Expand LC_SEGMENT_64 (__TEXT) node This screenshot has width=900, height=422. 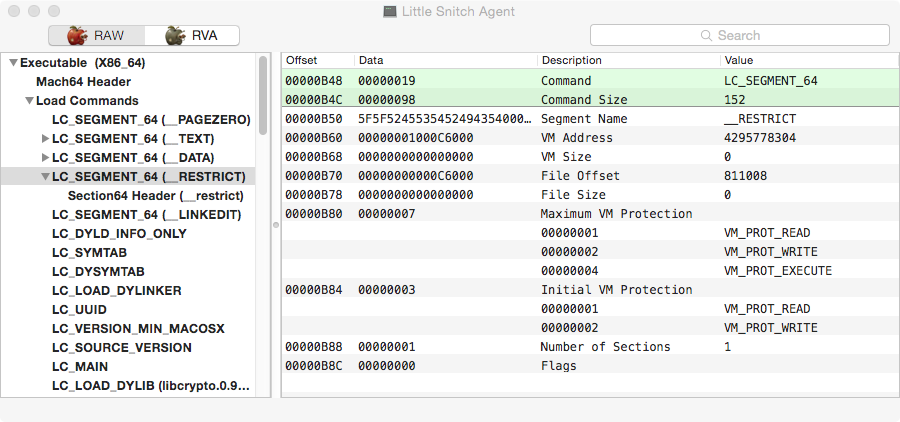(45, 139)
